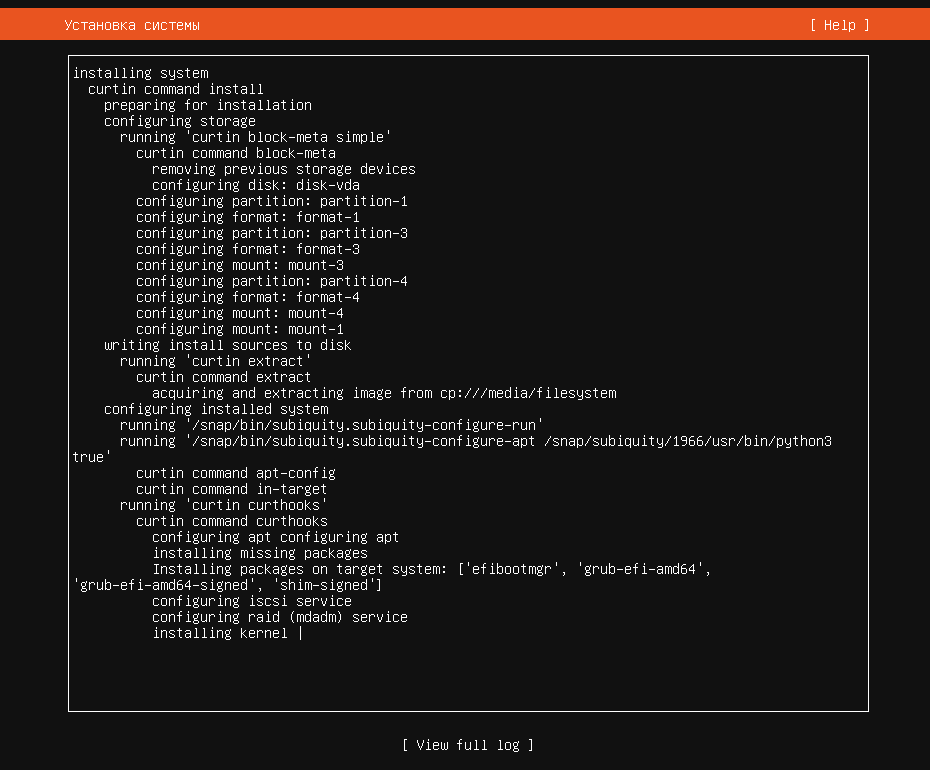Image resolution: width=930 pixels, height=770 pixels.
Task: Click the 'configuring storage' log line
Action: 180,121
